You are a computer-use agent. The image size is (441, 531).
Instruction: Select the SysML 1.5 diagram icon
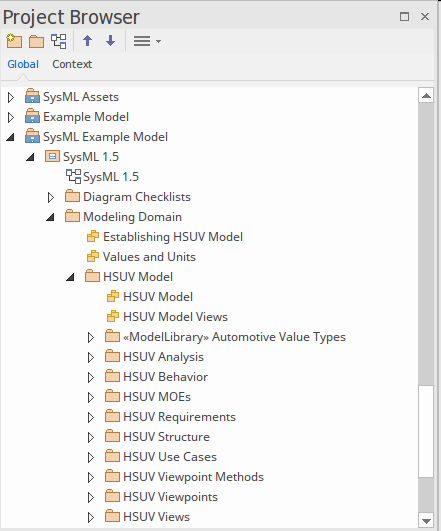point(73,176)
